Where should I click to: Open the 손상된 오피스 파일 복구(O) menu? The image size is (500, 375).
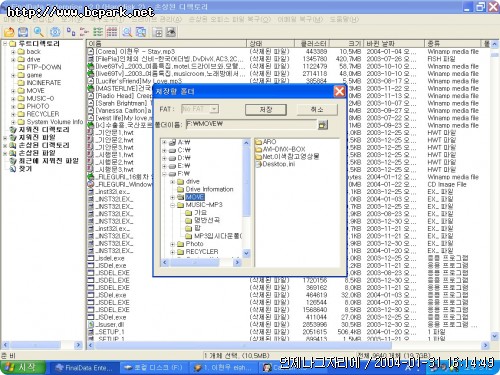pyautogui.click(x=230, y=19)
